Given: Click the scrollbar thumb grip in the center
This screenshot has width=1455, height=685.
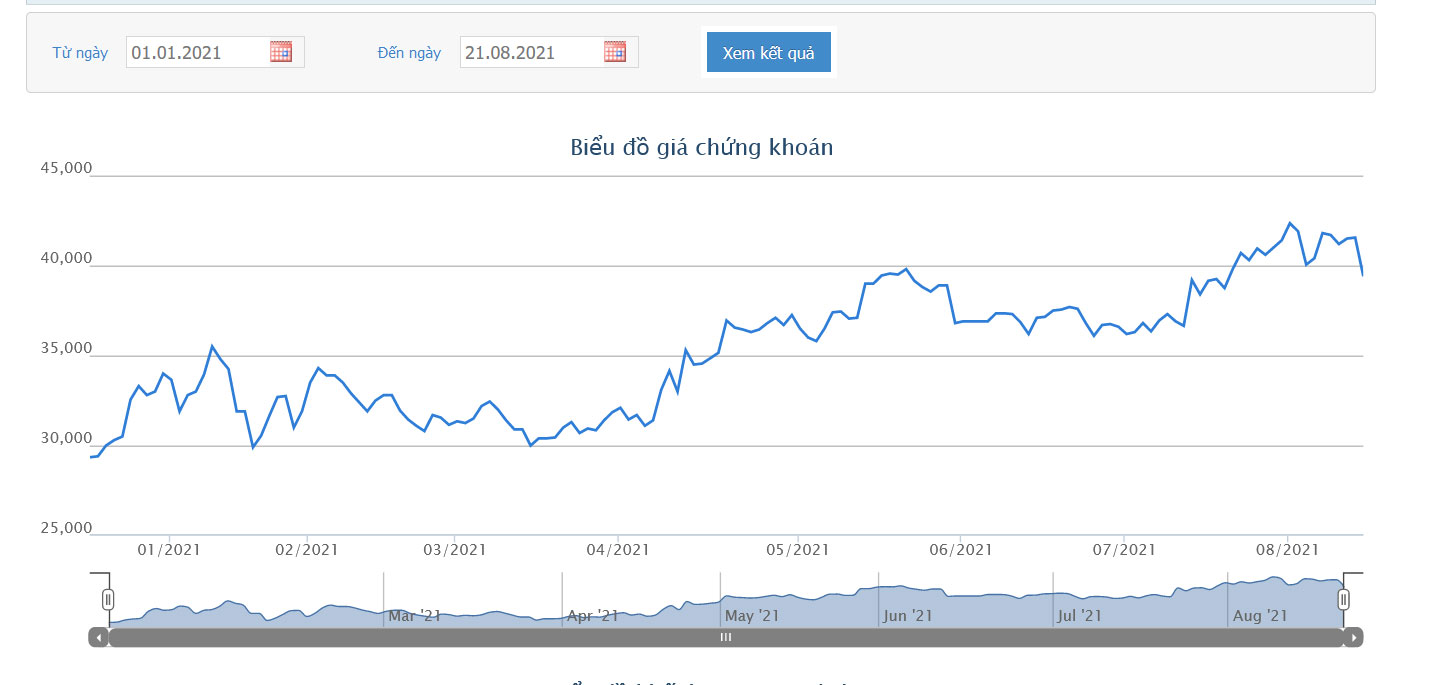Looking at the screenshot, I should coord(726,637).
